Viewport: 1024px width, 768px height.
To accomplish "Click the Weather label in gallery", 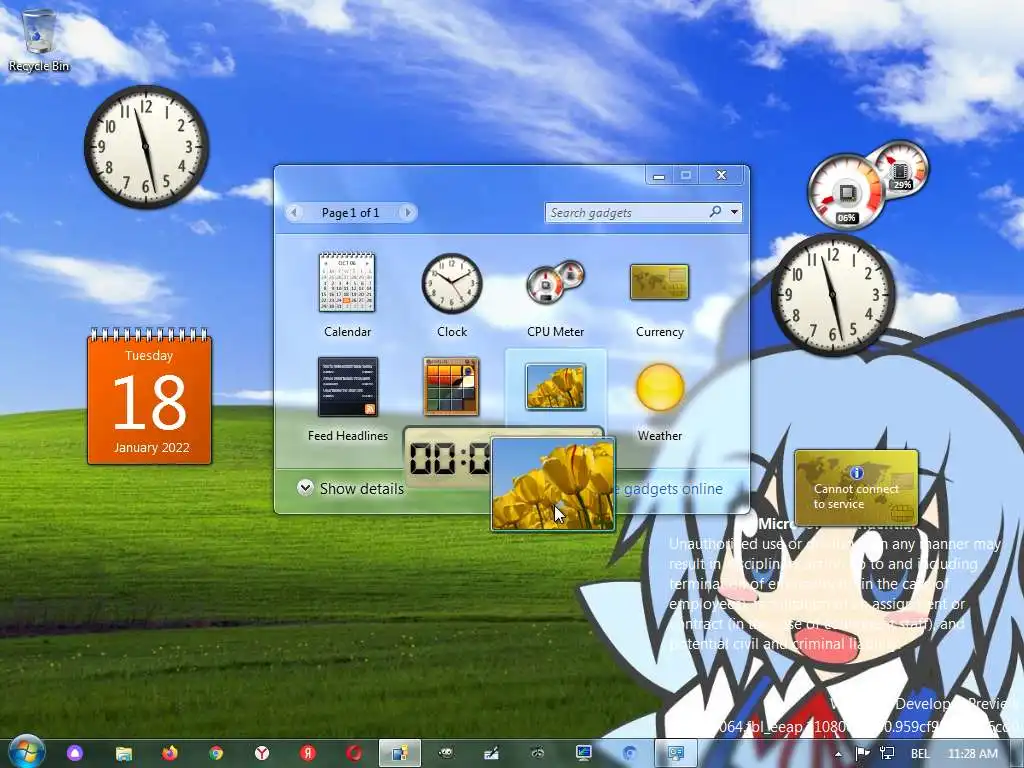I will 660,436.
